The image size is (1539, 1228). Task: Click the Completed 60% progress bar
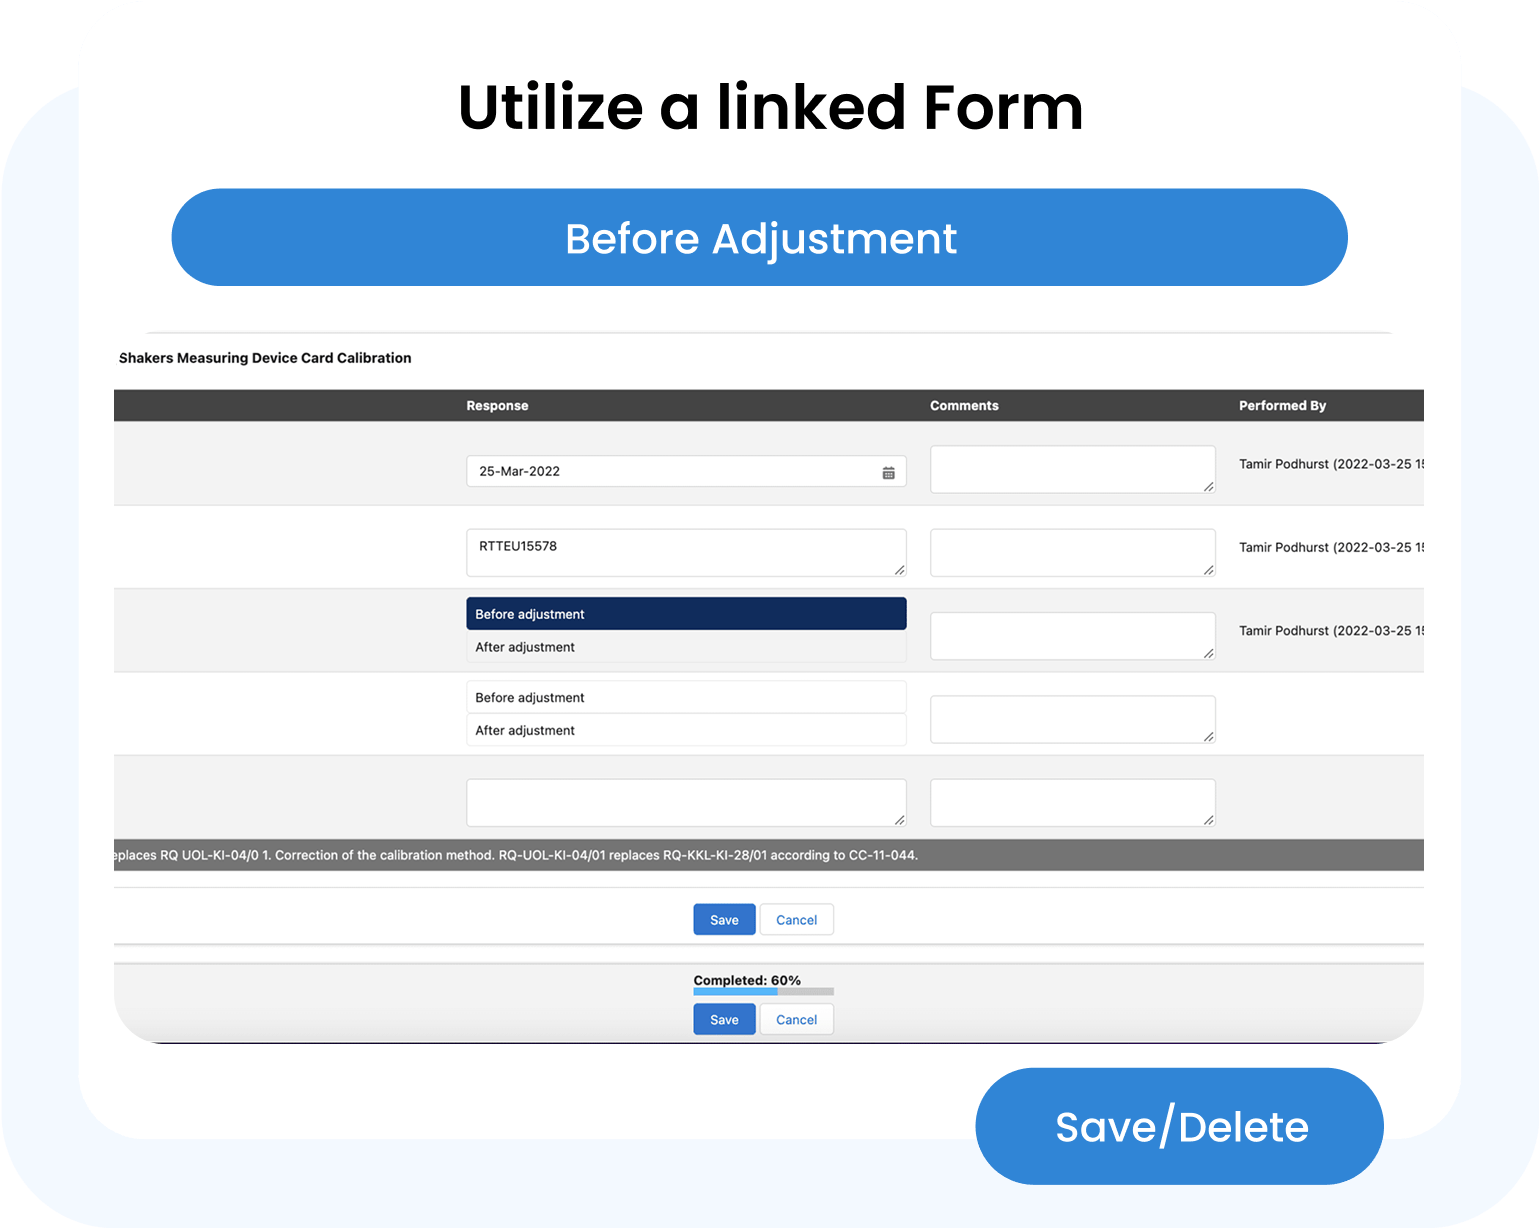tap(763, 992)
